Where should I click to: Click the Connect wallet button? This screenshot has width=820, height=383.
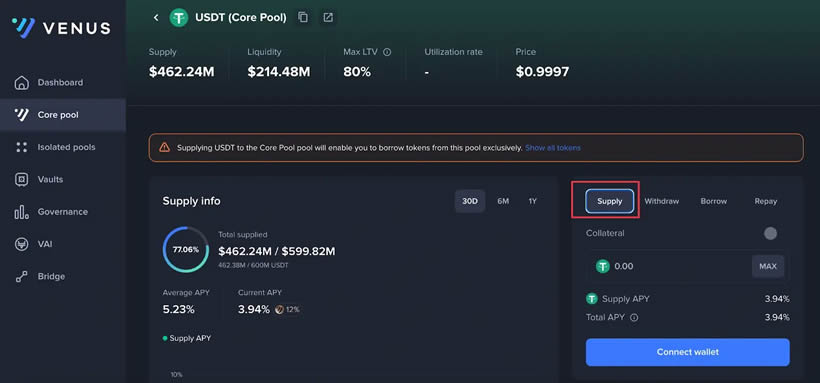tap(688, 352)
